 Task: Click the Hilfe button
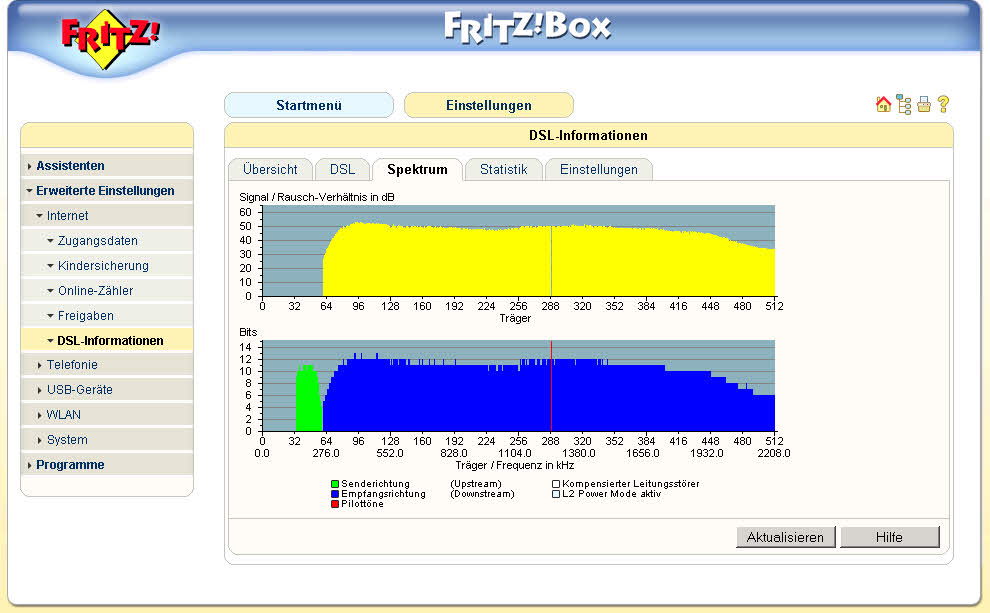890,537
